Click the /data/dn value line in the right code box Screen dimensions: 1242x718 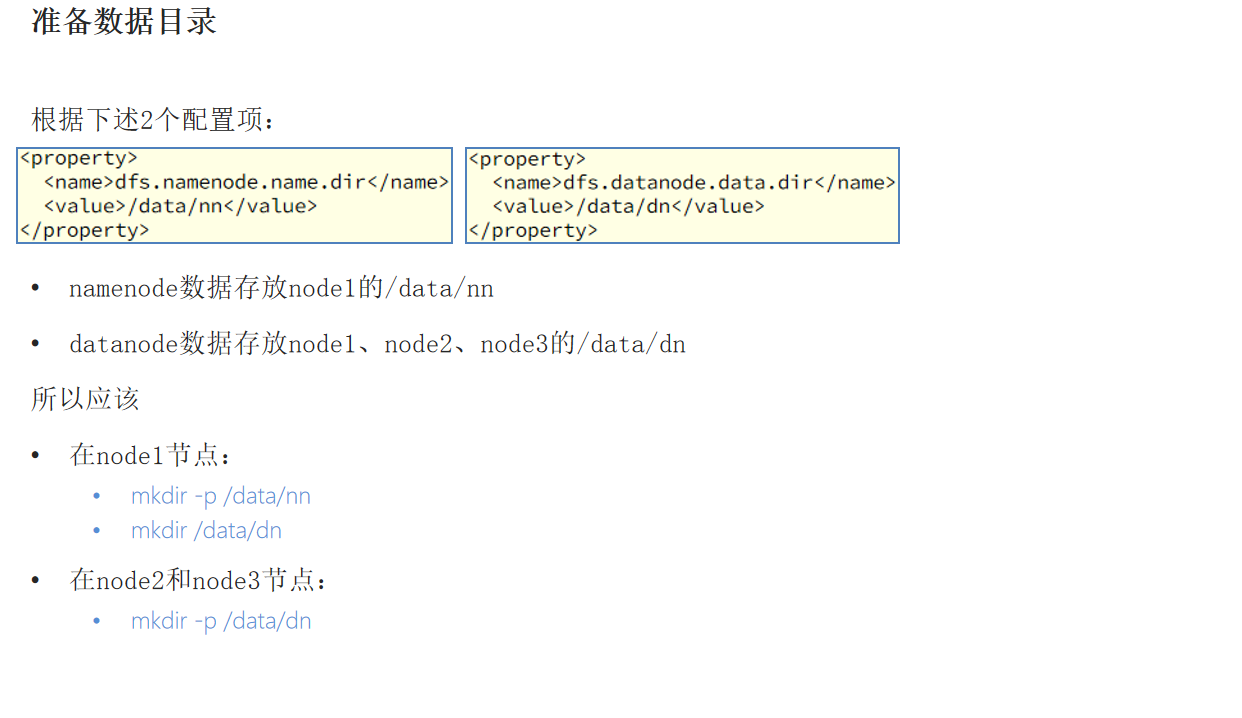[628, 206]
